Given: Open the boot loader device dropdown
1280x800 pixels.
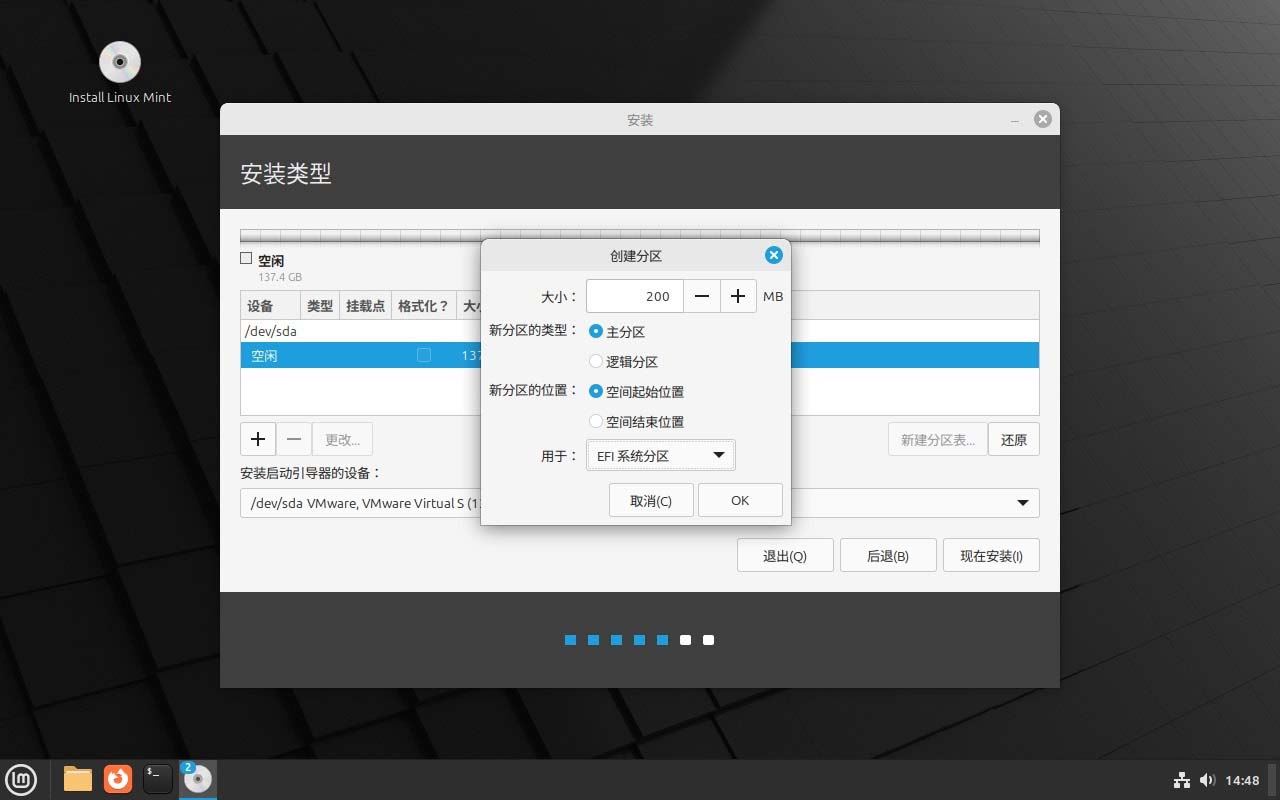Looking at the screenshot, I should [x=1022, y=503].
